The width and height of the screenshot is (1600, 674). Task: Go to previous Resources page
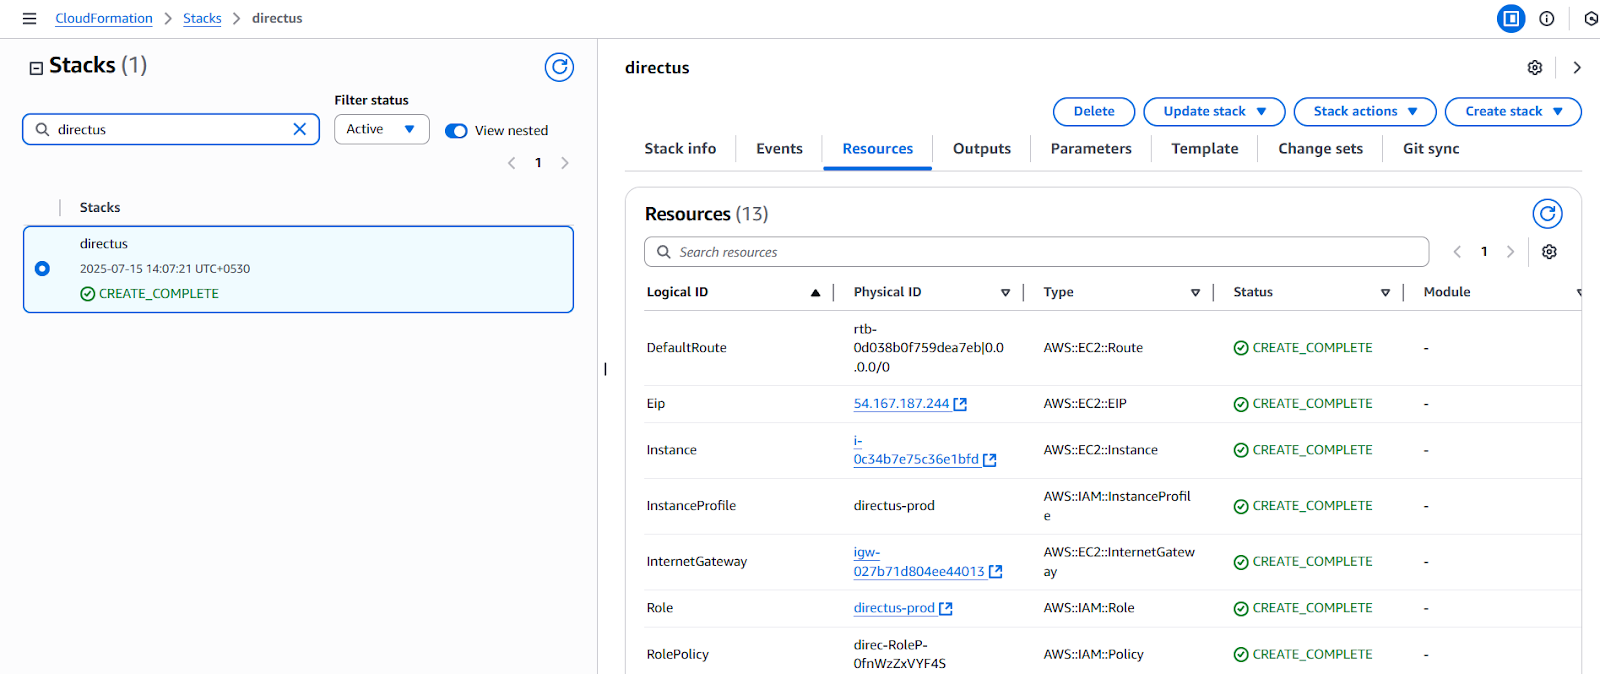1457,252
